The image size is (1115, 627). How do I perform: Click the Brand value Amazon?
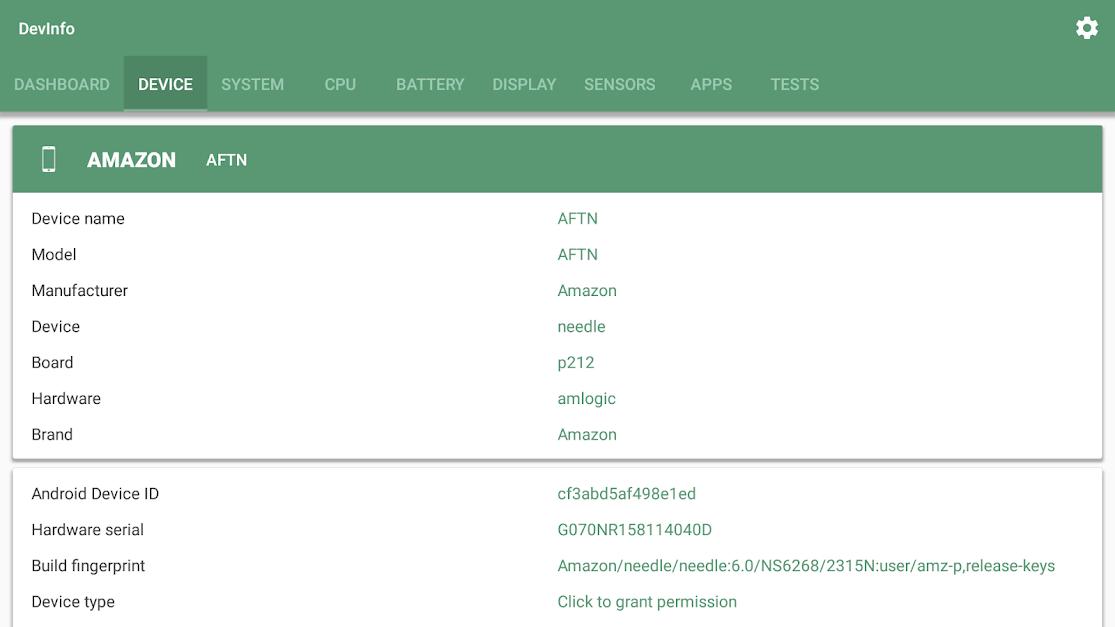(587, 434)
